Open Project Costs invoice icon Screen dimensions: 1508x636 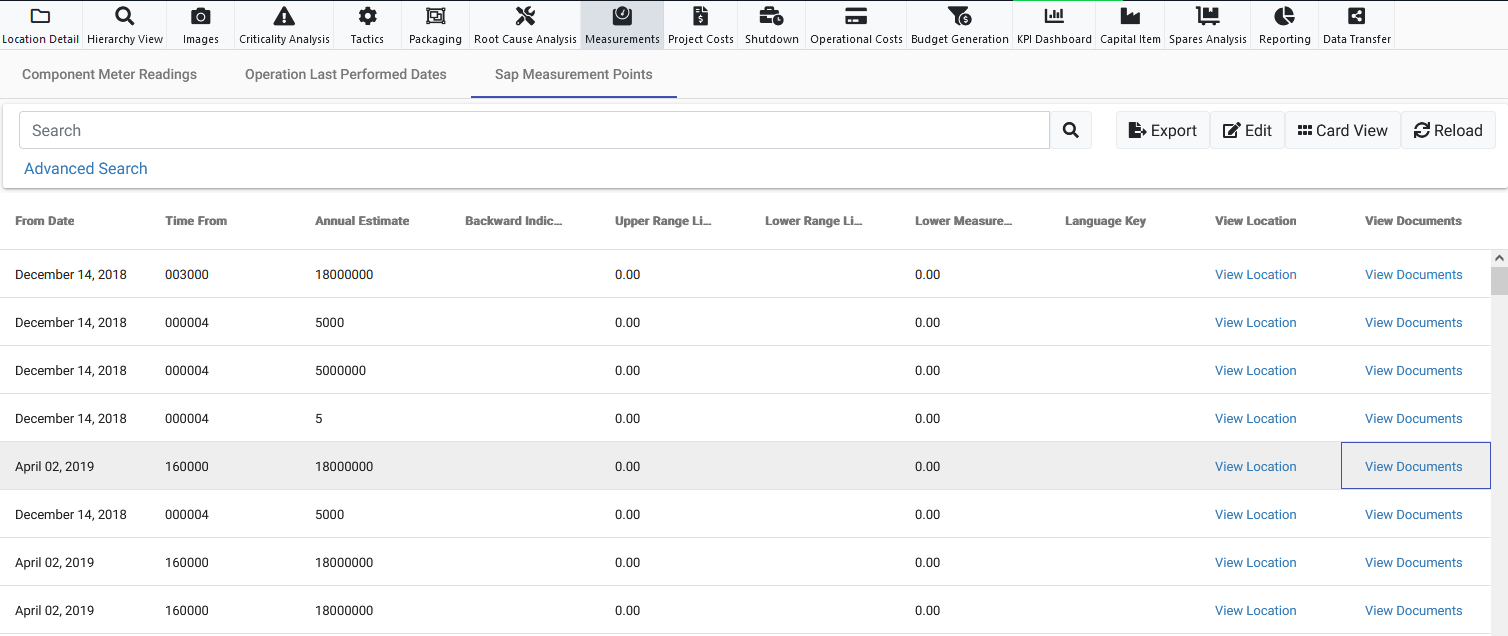[x=701, y=16]
